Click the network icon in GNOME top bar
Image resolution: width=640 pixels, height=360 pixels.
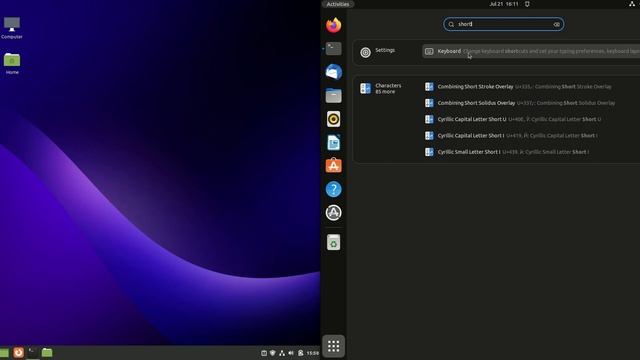click(x=632, y=4)
